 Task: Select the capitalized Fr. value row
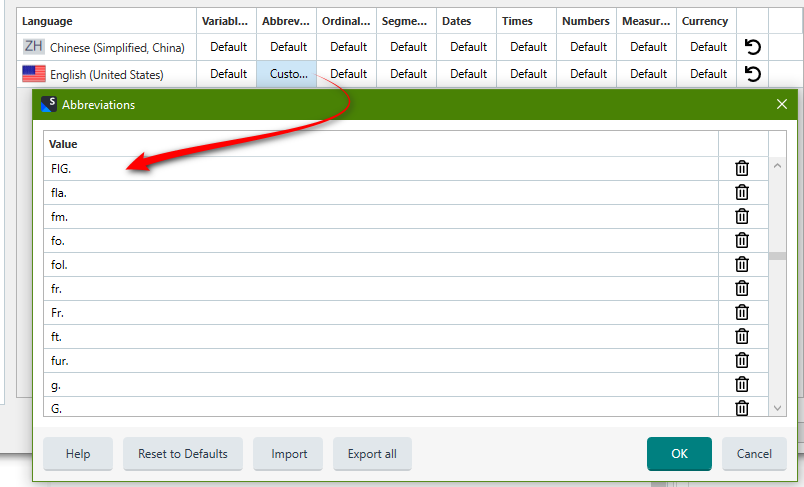[380, 312]
